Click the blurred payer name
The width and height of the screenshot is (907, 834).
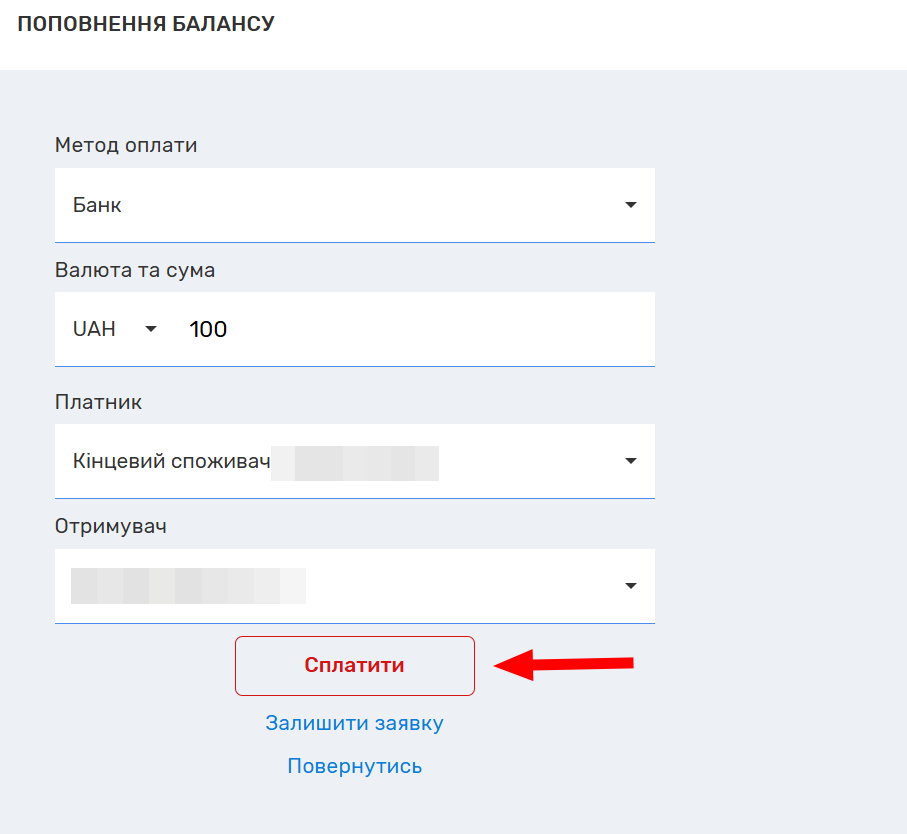pyautogui.click(x=356, y=464)
